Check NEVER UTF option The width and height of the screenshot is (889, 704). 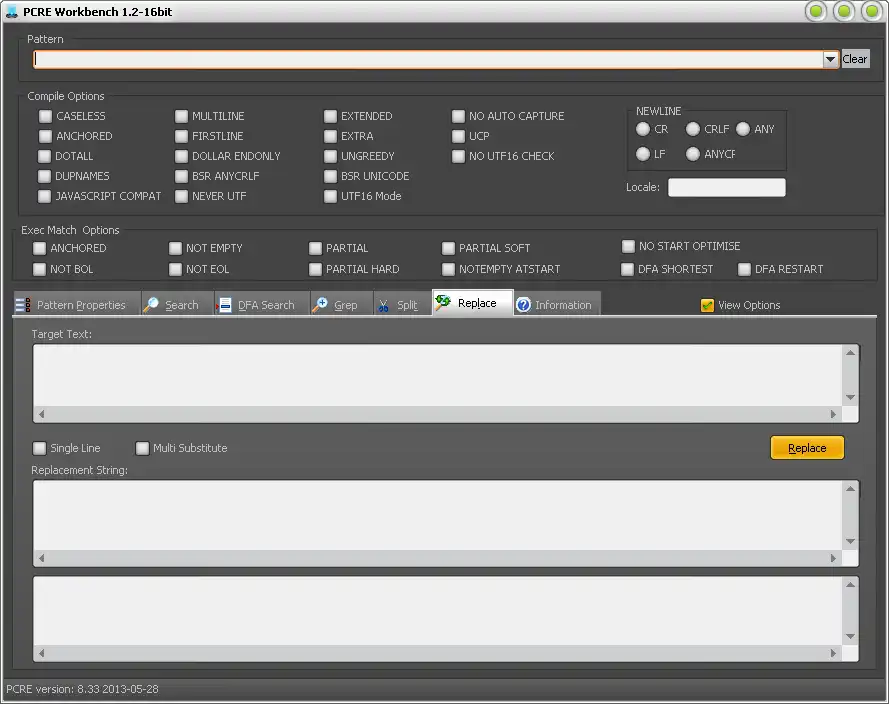[x=181, y=196]
